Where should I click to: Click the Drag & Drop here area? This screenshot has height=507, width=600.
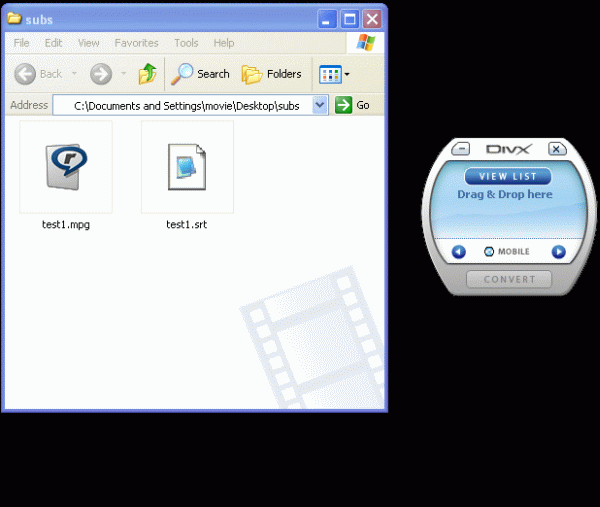505,194
